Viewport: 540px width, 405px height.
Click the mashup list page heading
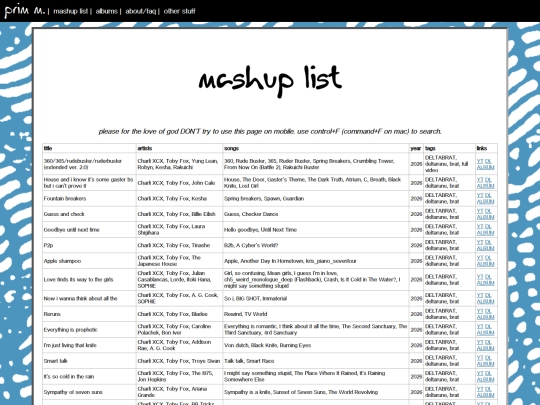click(x=270, y=81)
